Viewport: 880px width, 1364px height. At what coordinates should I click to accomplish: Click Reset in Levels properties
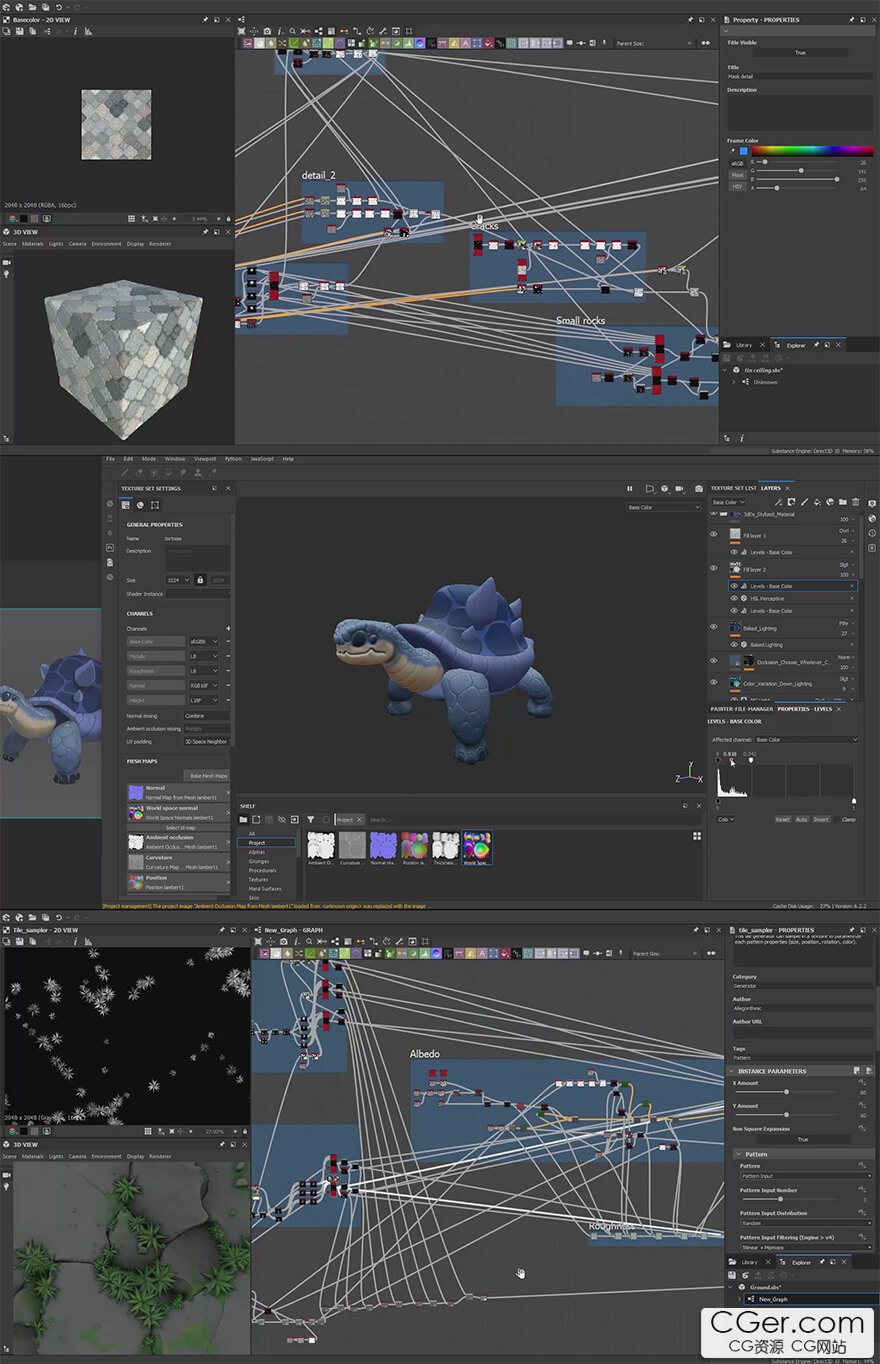coord(783,819)
